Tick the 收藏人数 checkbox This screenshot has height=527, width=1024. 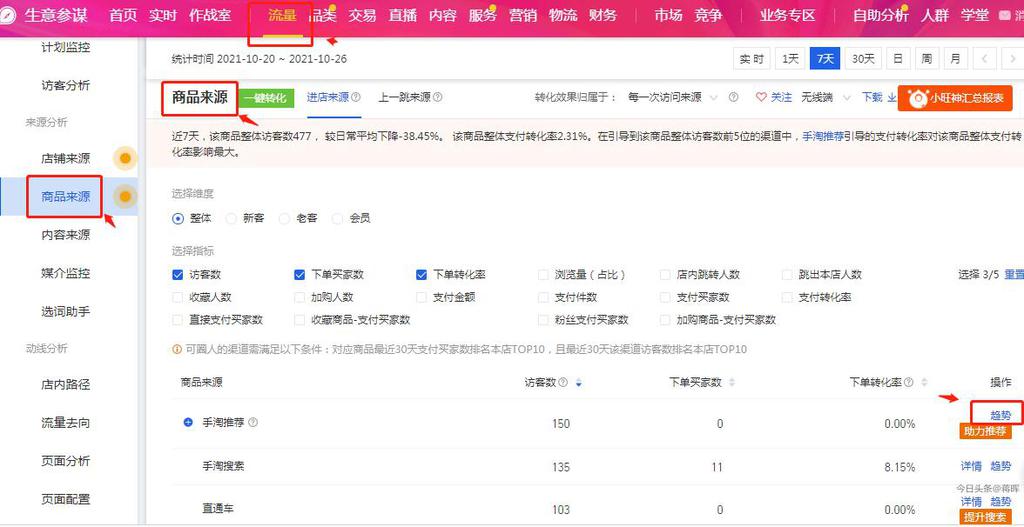[178, 297]
